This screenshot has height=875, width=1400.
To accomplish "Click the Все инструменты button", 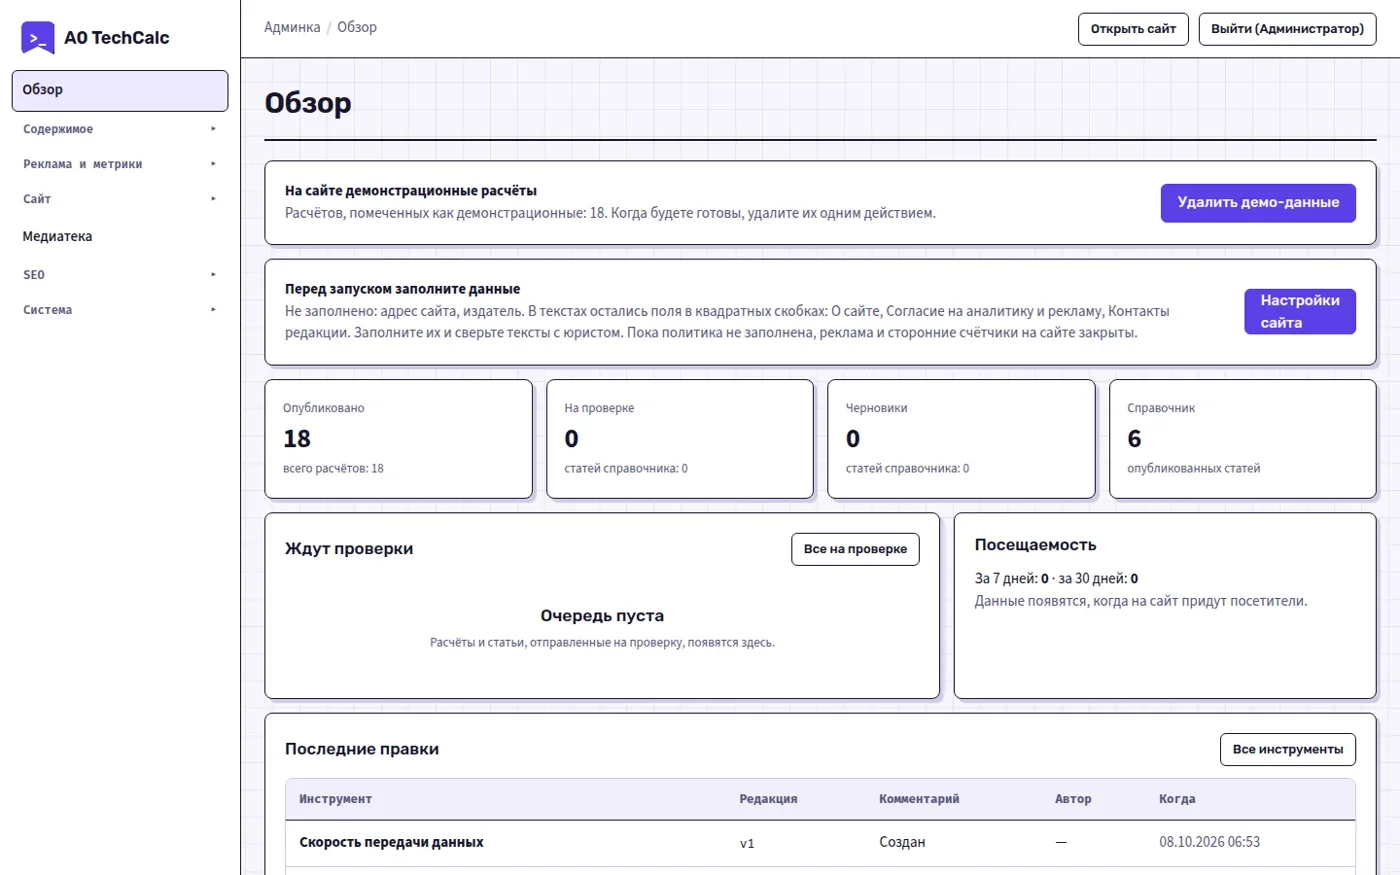I will coord(1288,750).
